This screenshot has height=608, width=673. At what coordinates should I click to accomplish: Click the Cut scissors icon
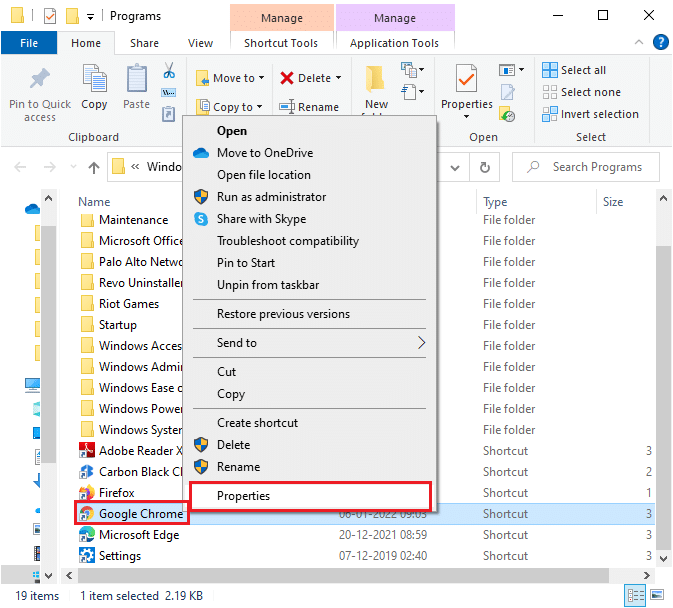(169, 70)
